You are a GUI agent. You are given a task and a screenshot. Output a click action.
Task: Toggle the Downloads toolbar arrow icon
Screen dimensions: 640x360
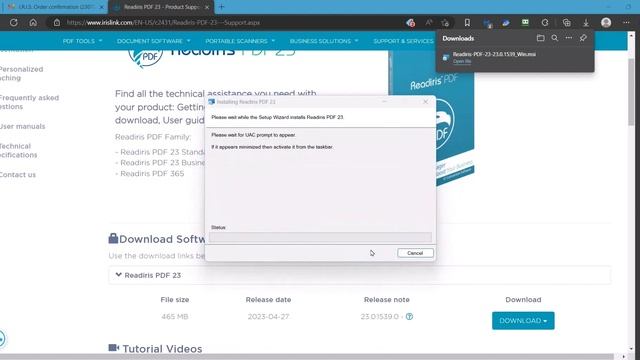(x=586, y=23)
